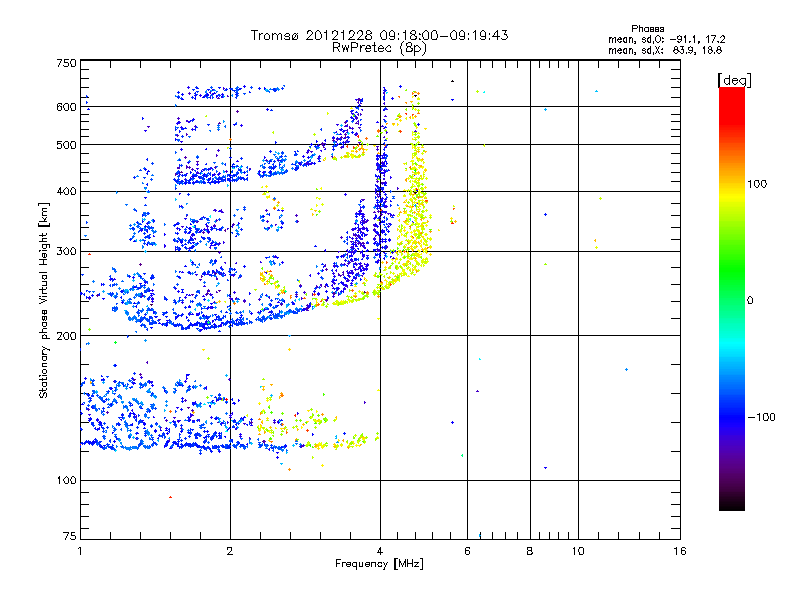800x600 pixels.
Task: Click the x-axis tick label '10'
Action: click(x=578, y=551)
